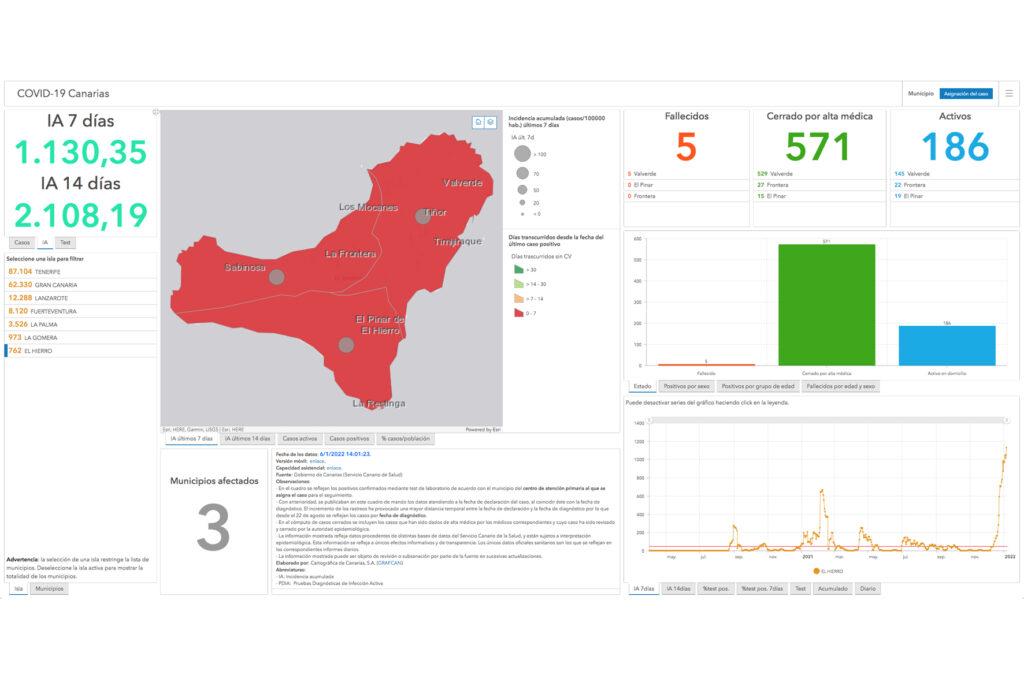Open the Versión móvil enlace link
This screenshot has width=1024, height=682.
coord(317,461)
